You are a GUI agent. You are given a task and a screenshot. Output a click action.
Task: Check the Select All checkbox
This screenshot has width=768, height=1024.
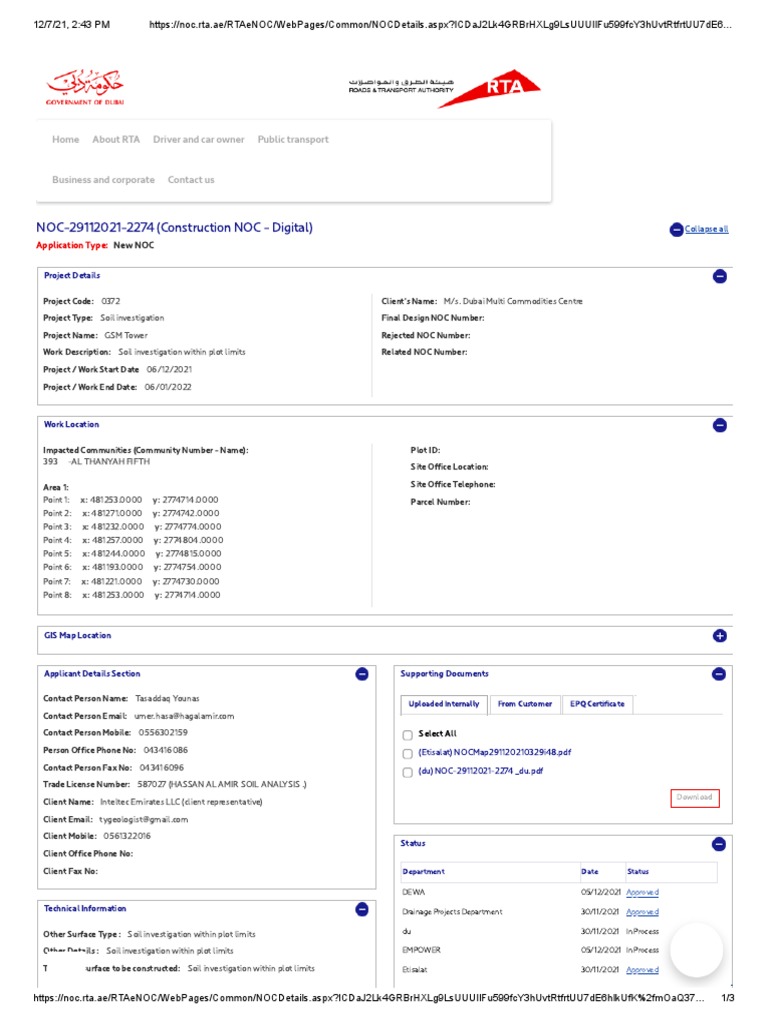click(407, 734)
